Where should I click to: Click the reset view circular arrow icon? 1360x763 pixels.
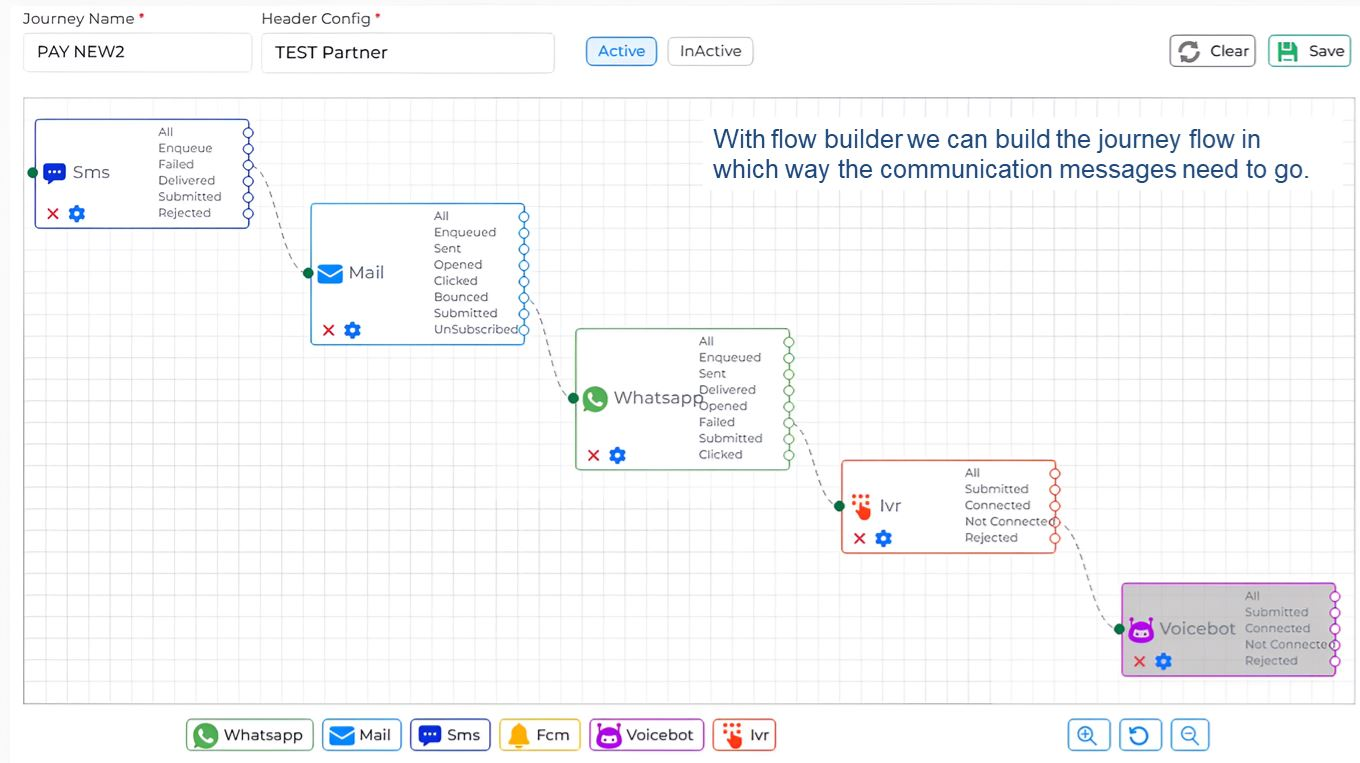click(1140, 734)
